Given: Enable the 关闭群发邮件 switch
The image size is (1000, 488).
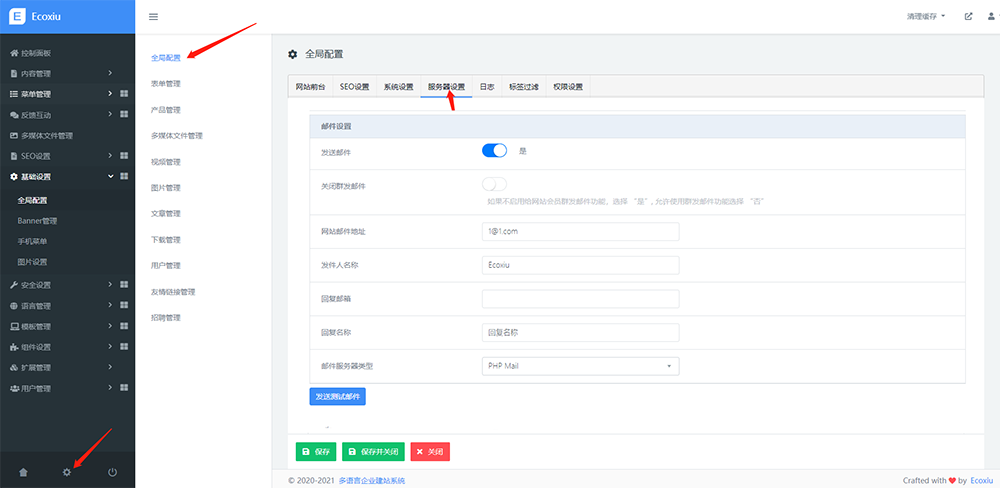Looking at the screenshot, I should (x=495, y=184).
